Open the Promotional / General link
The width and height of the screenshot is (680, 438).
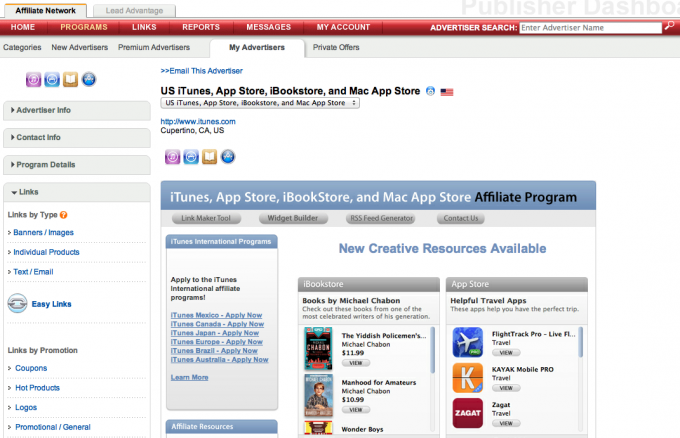point(53,427)
